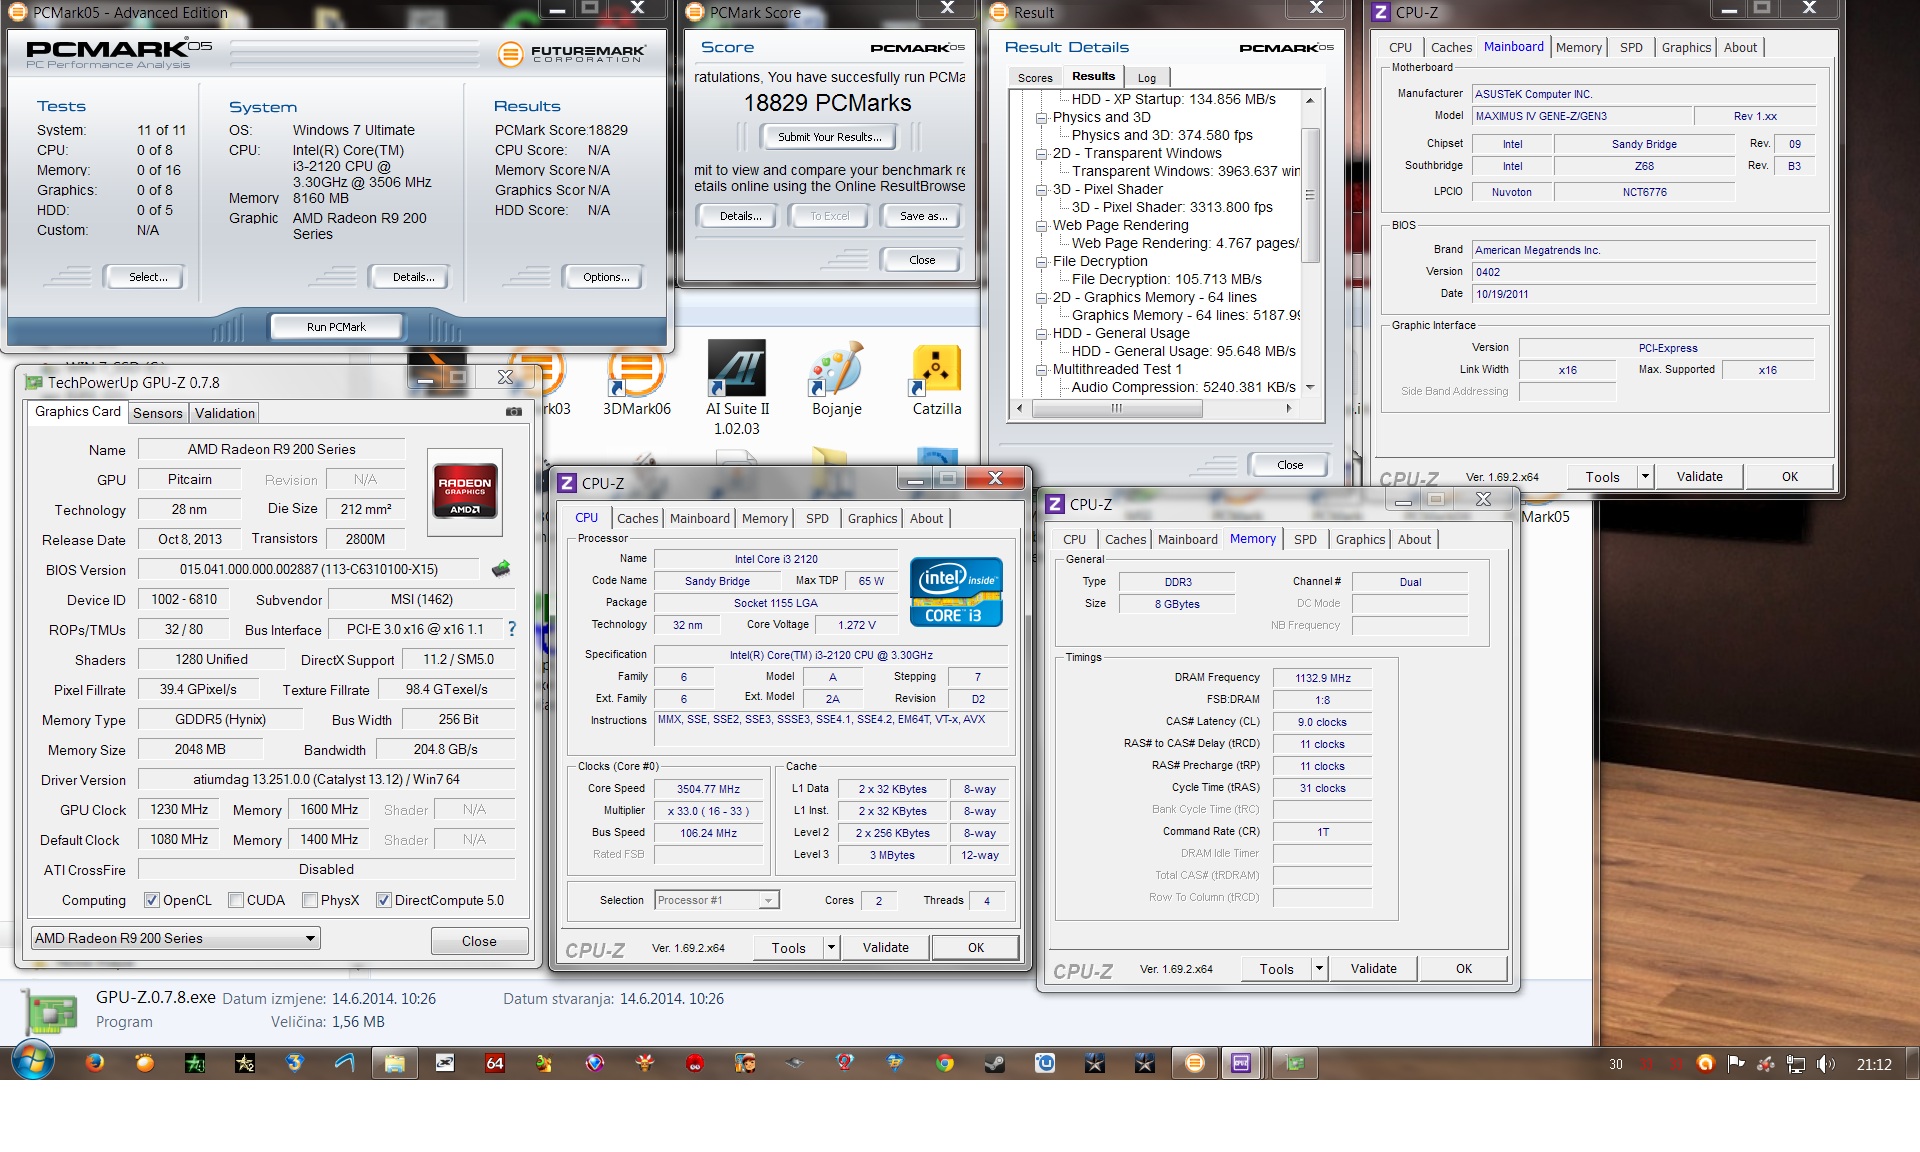Viewport: 1920px width, 1152px height.
Task: Collapse the HDD - General Usage node
Action: (1041, 333)
